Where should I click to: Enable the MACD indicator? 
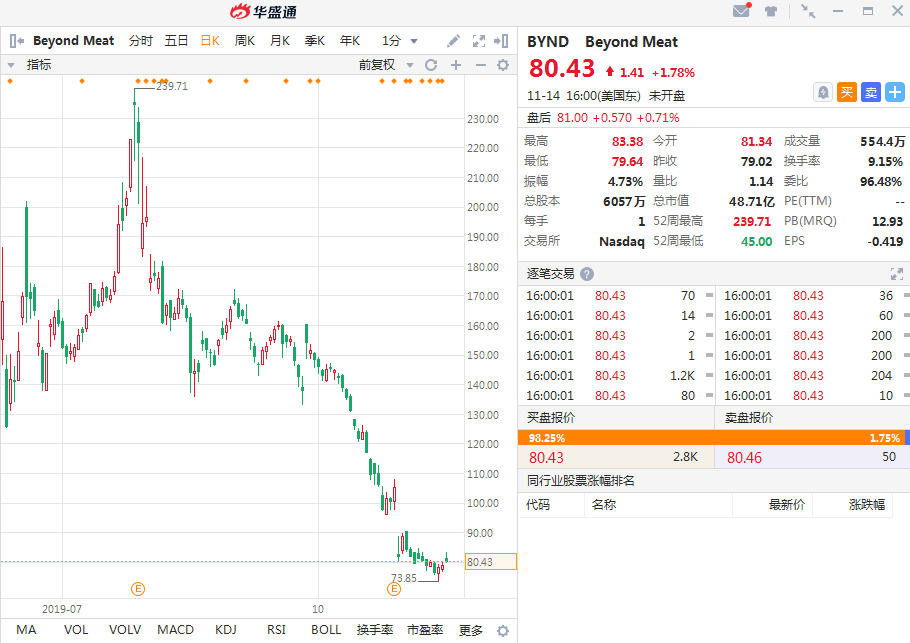175,630
